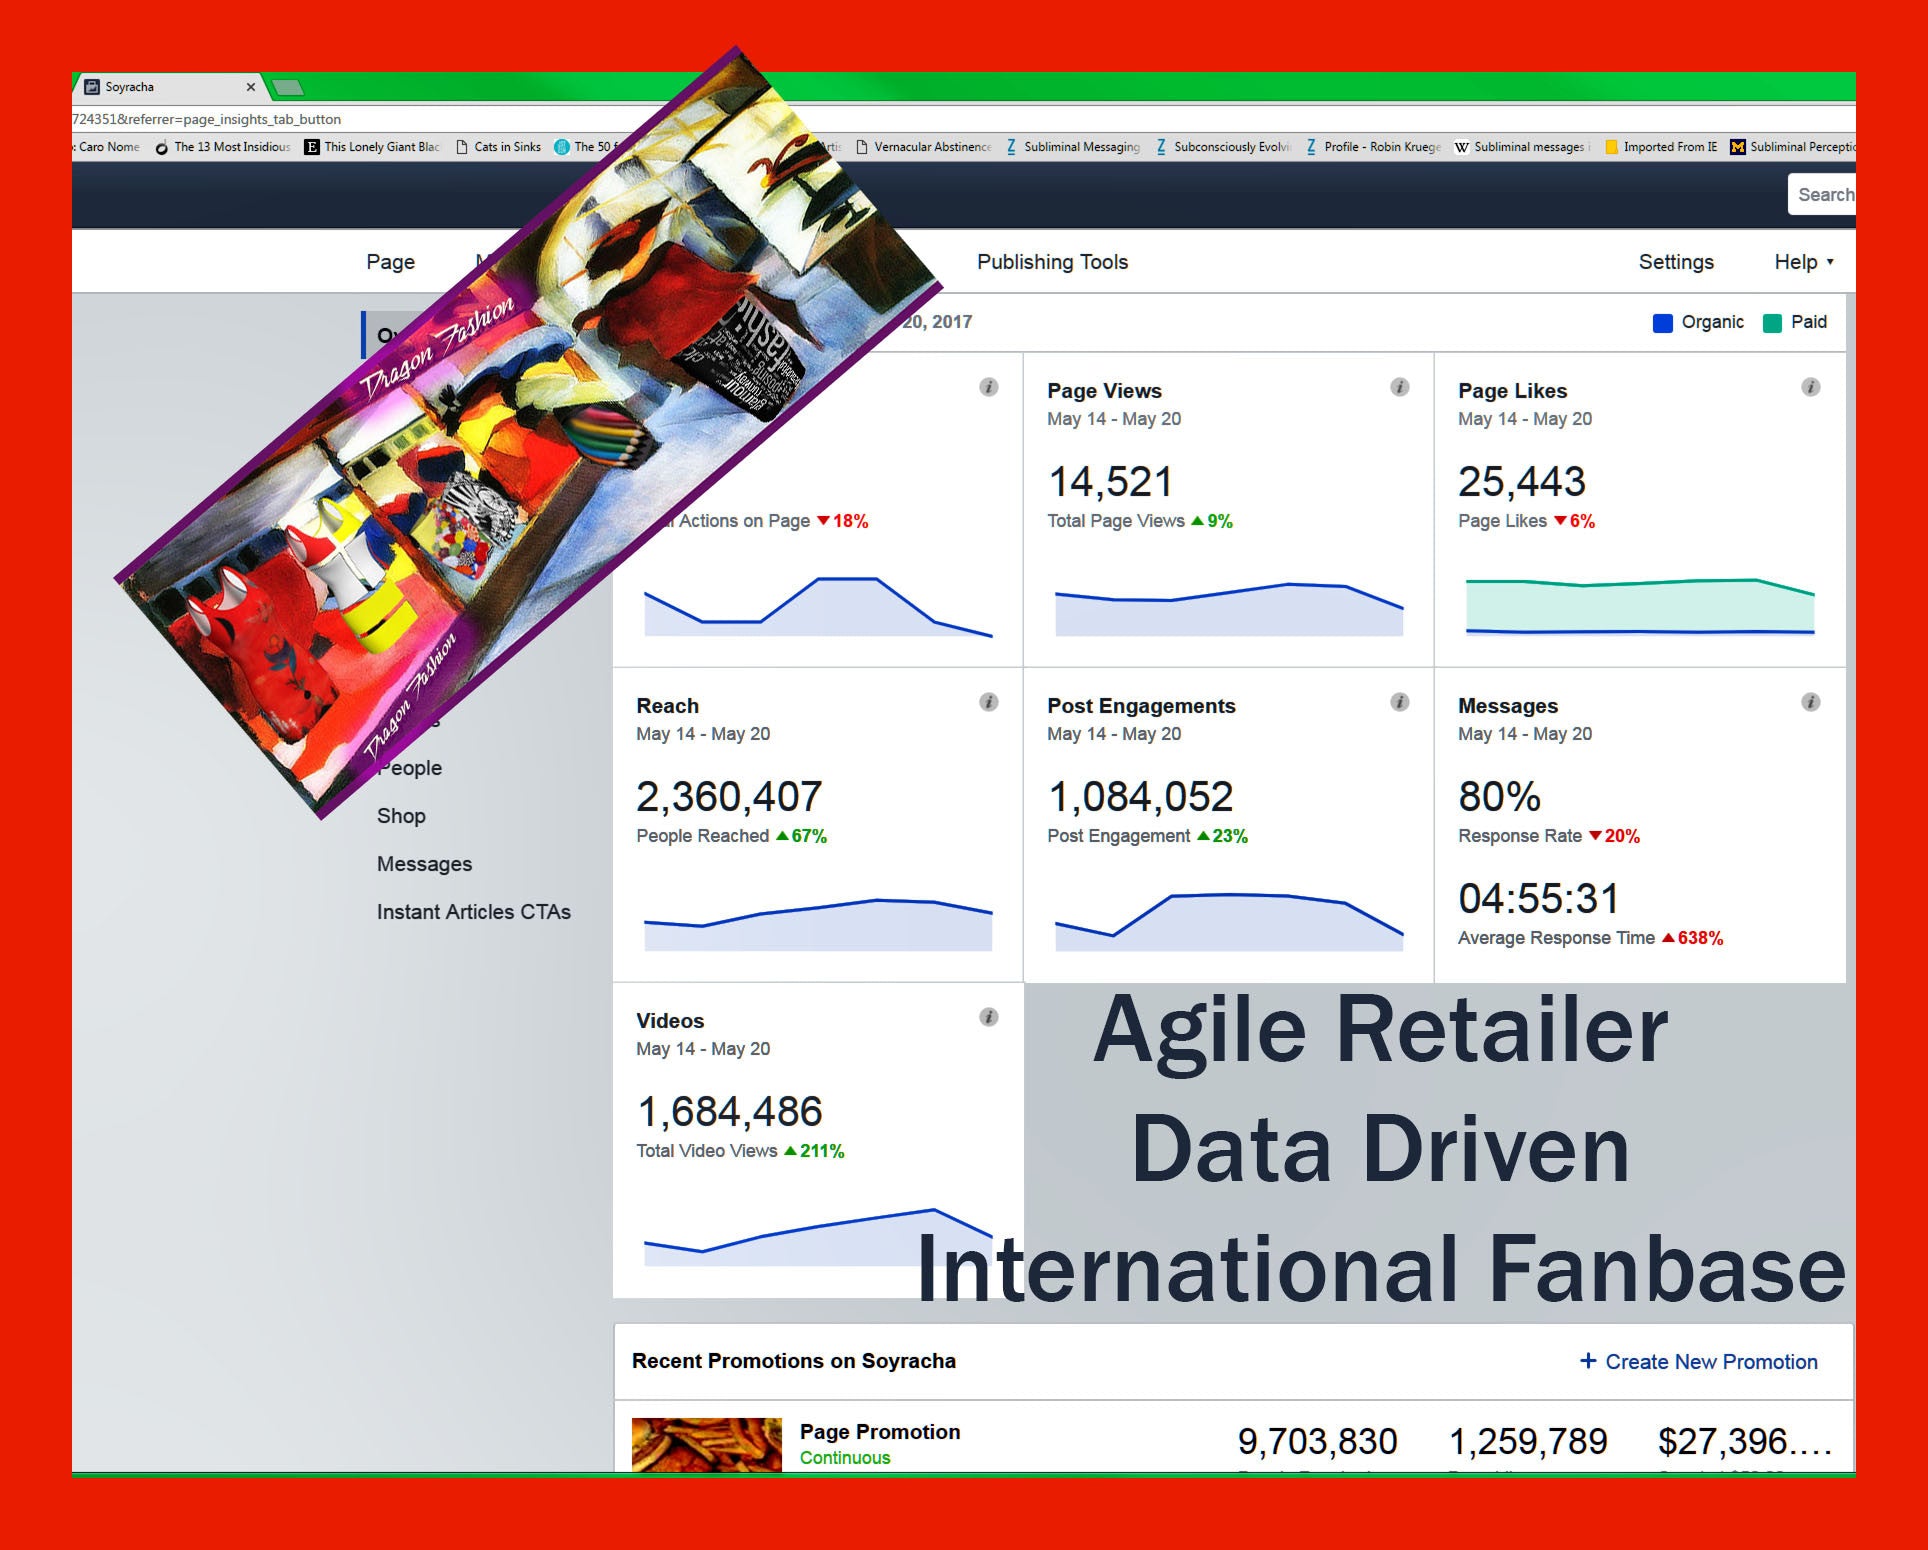Screen dimensions: 1928x1550
Task: Open a new browser tab
Action: (x=287, y=87)
